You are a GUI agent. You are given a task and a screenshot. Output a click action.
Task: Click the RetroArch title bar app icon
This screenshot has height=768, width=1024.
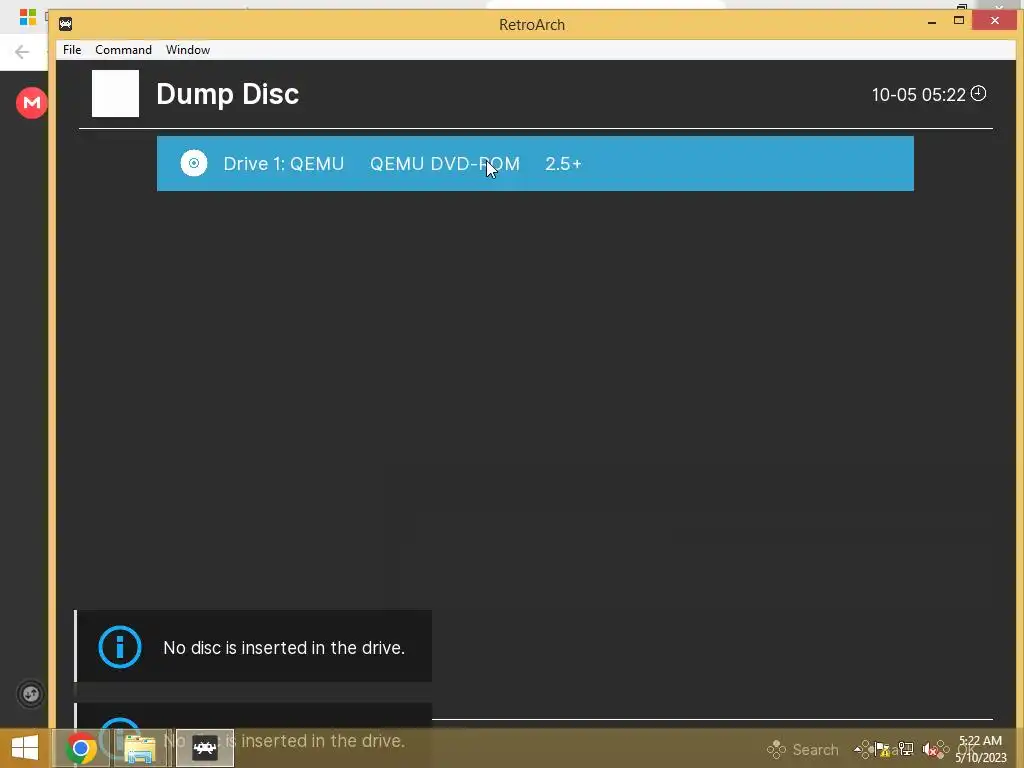(65, 24)
